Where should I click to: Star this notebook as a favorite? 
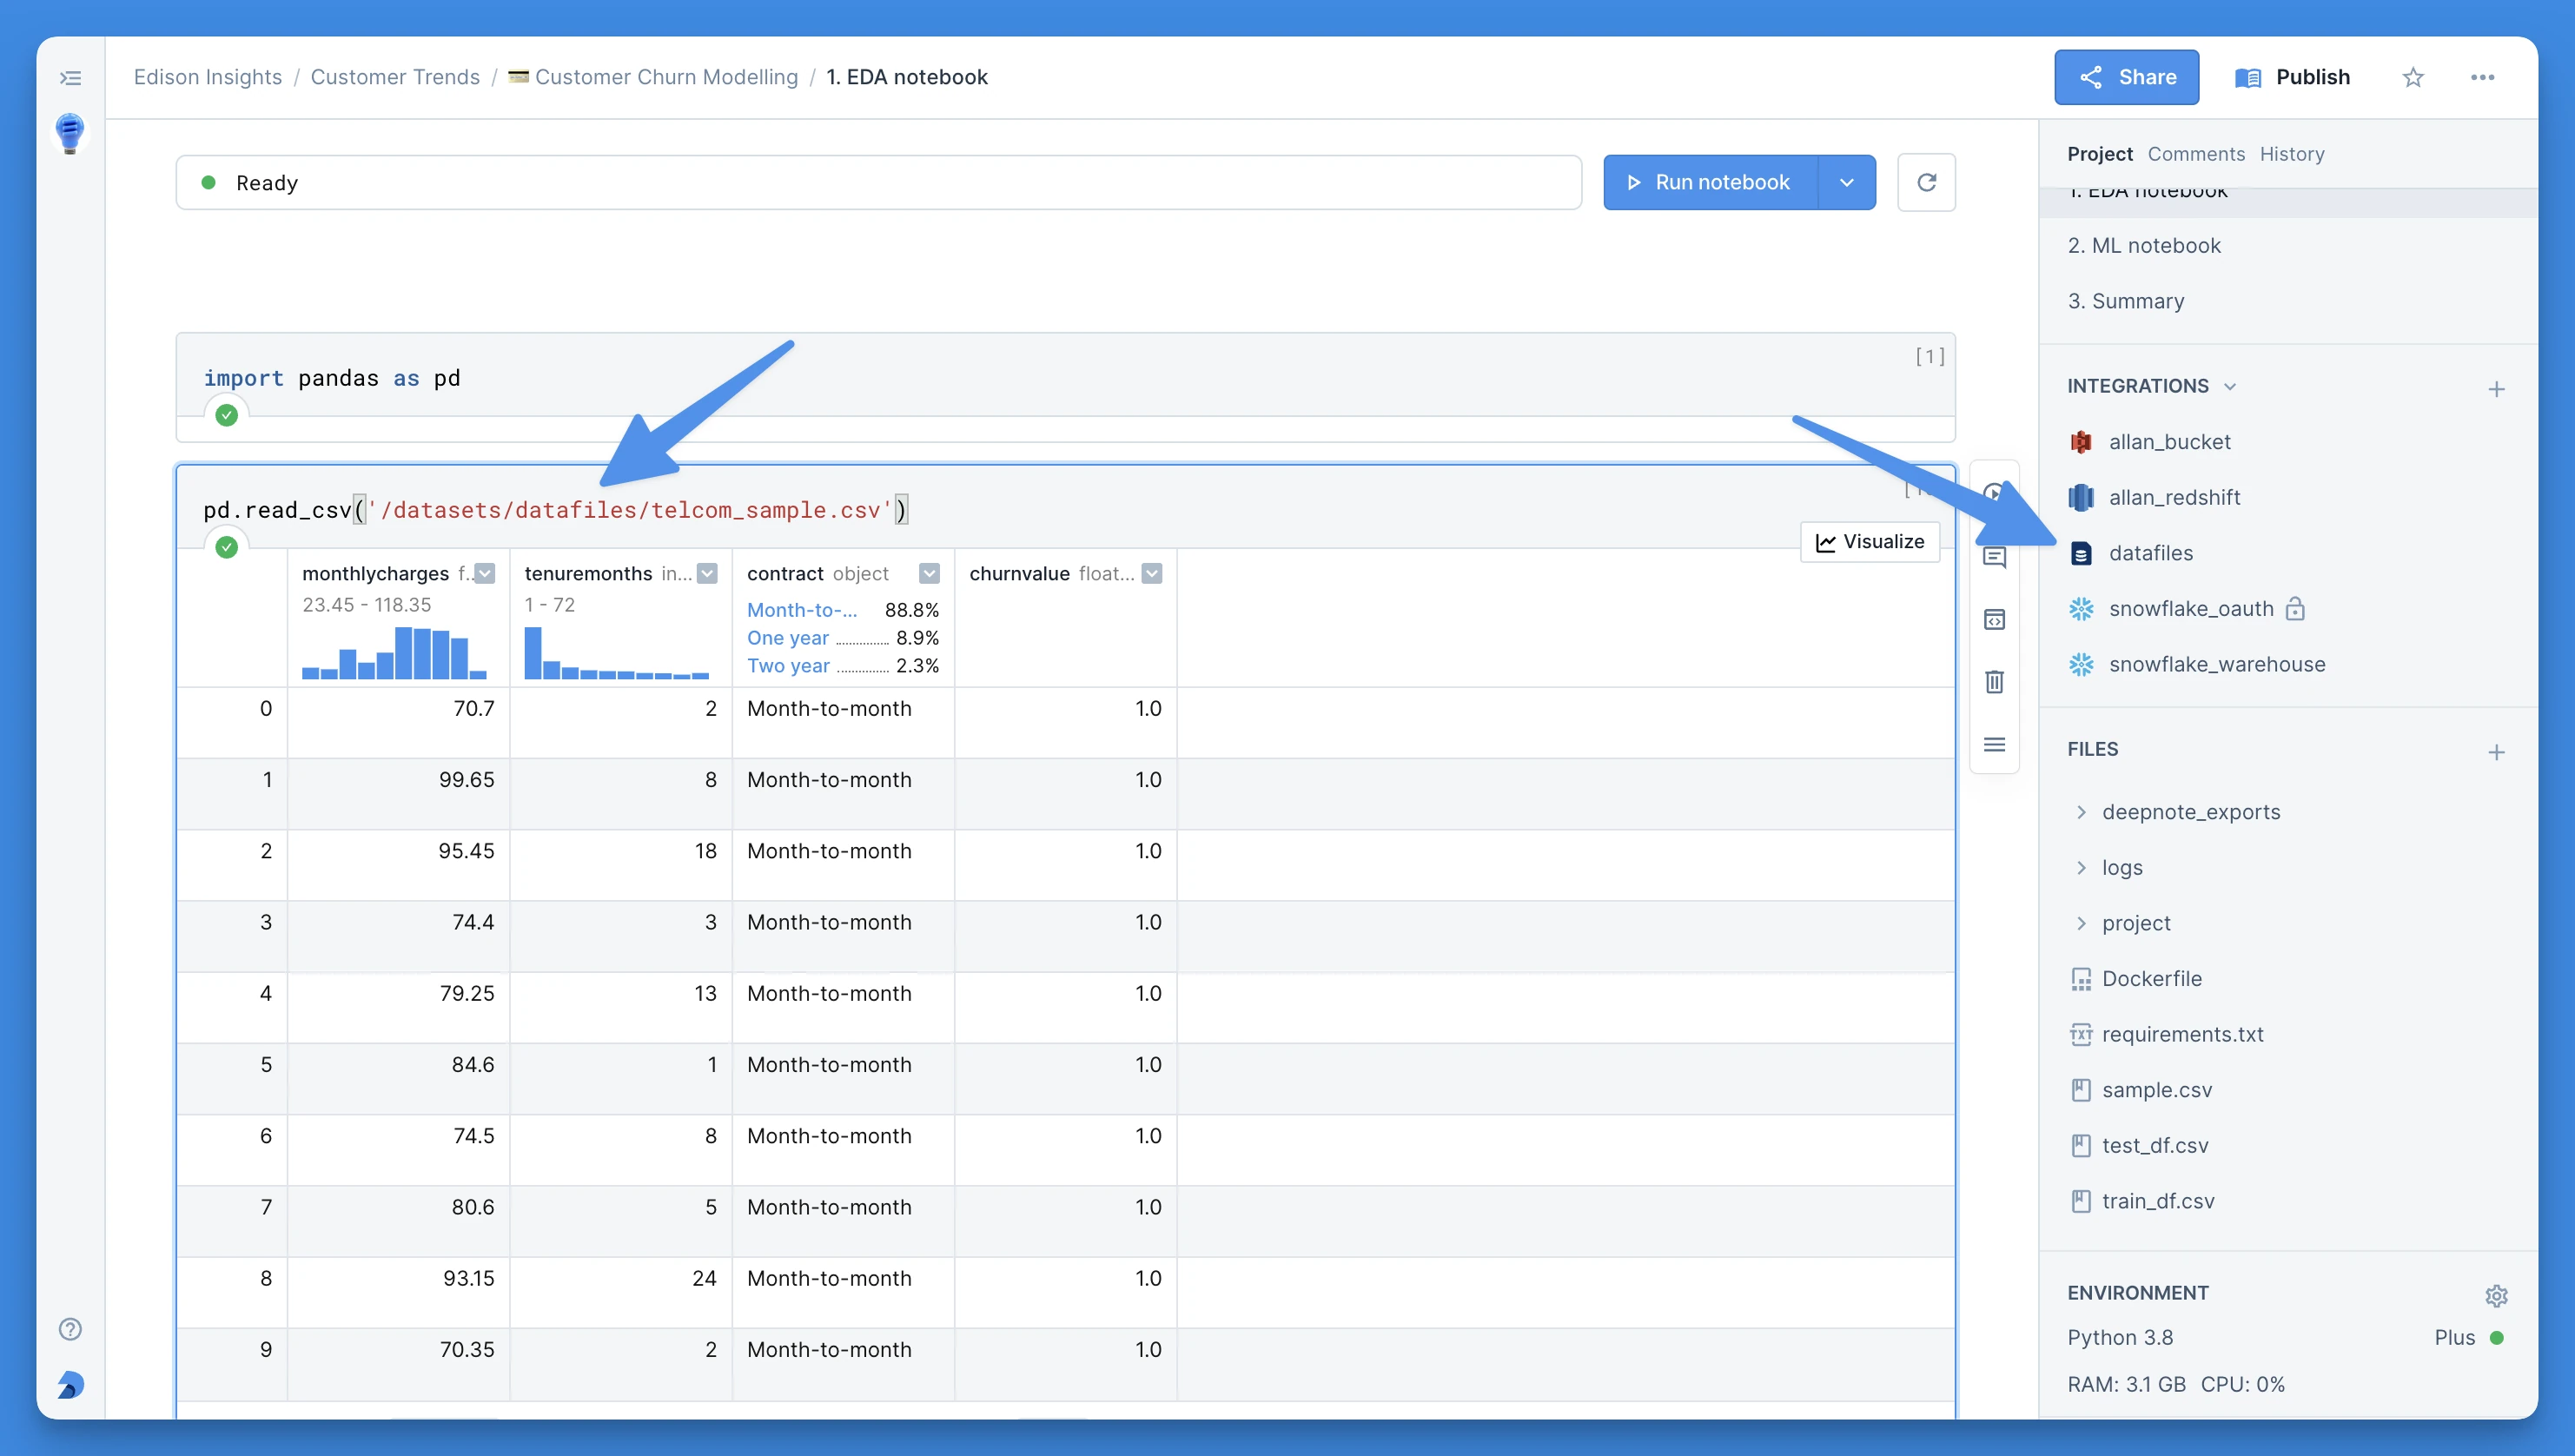coord(2413,77)
